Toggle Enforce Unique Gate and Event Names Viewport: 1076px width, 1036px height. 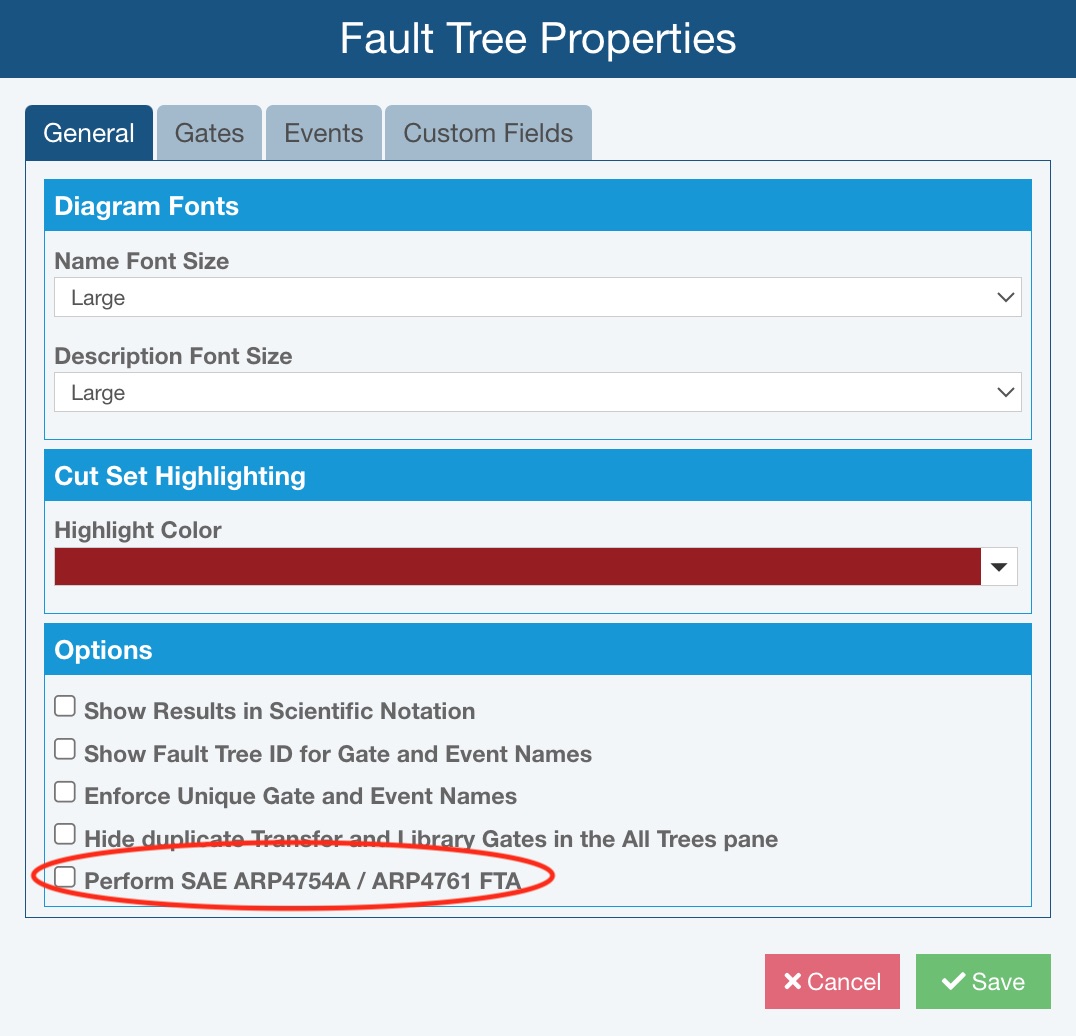[65, 792]
